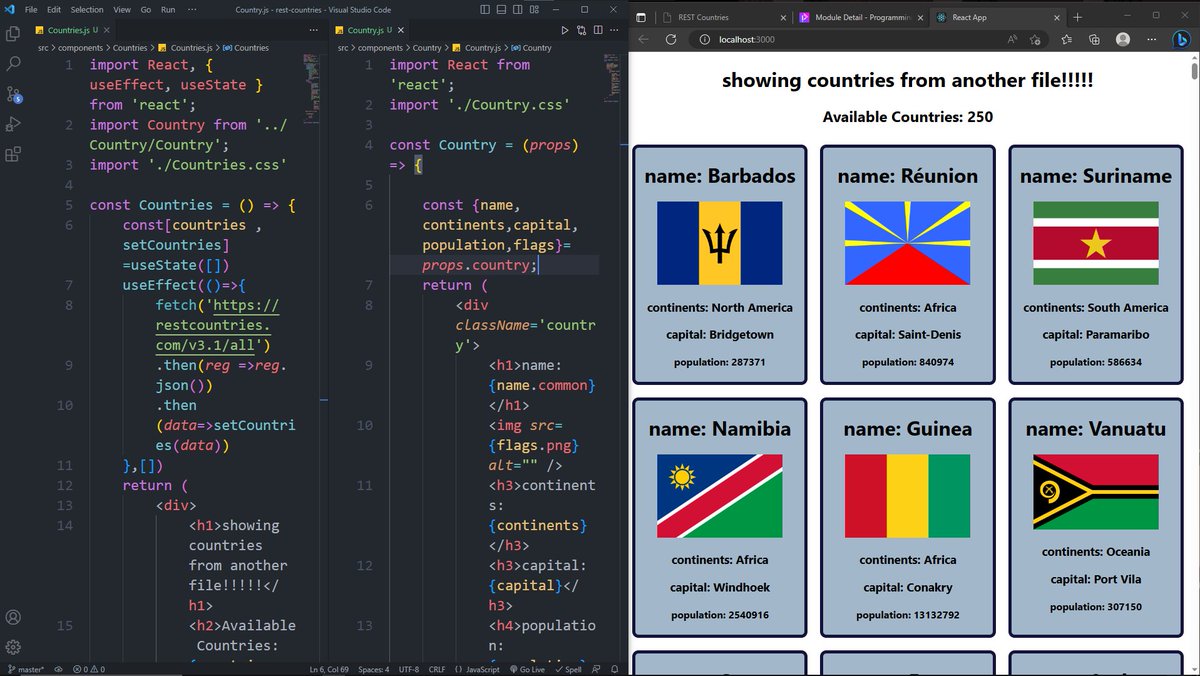Open the Edit menu in VS Code
This screenshot has width=1200, height=676.
(54, 9)
